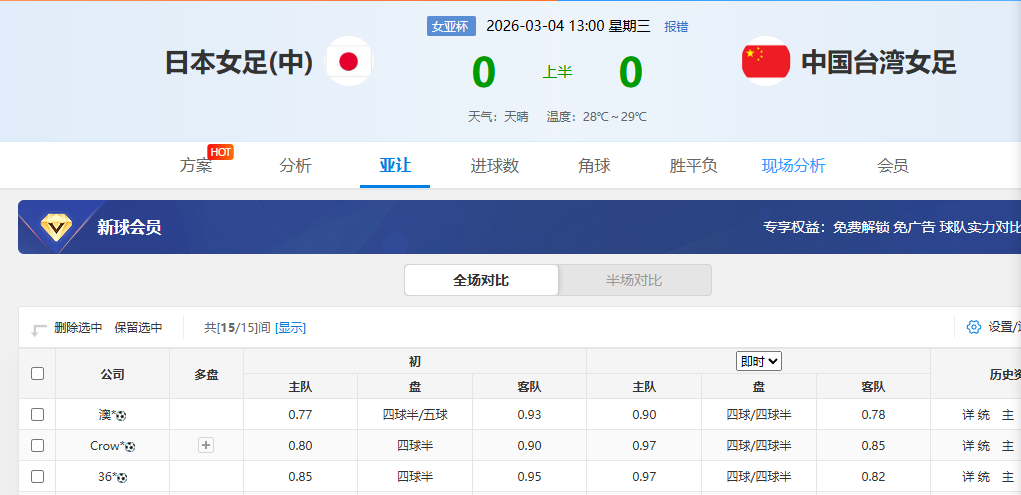This screenshot has height=495, width=1021.
Task: Open settings via the gear icon
Action: tap(973, 327)
